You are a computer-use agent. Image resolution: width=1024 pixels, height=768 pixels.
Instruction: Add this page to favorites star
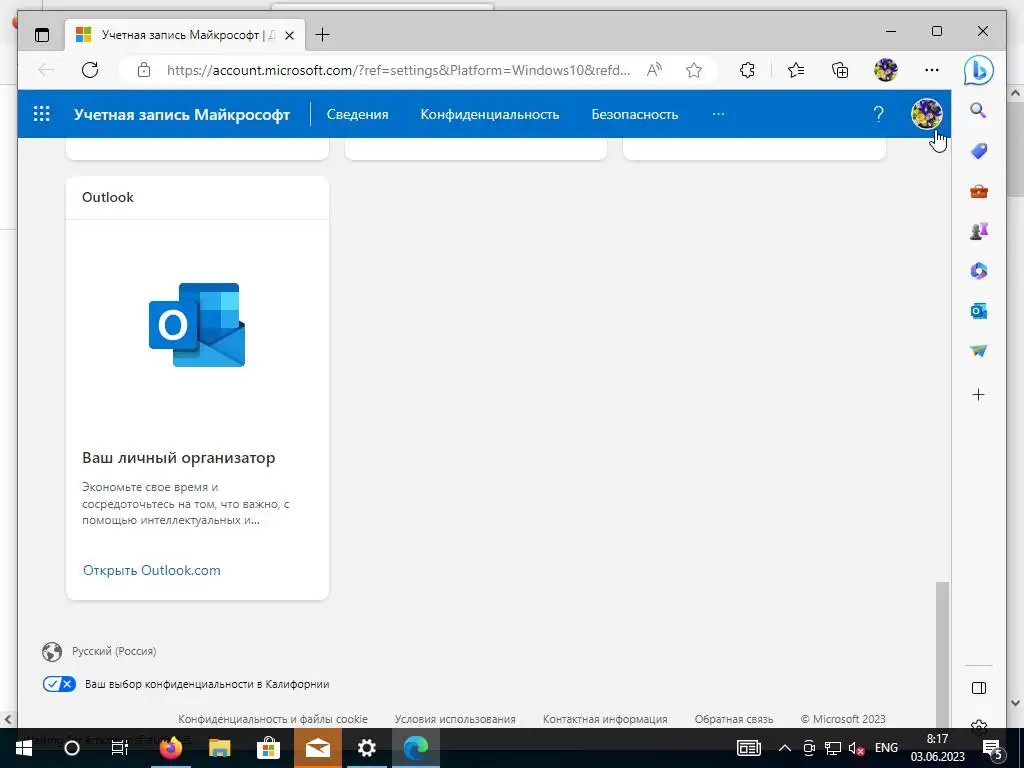694,70
